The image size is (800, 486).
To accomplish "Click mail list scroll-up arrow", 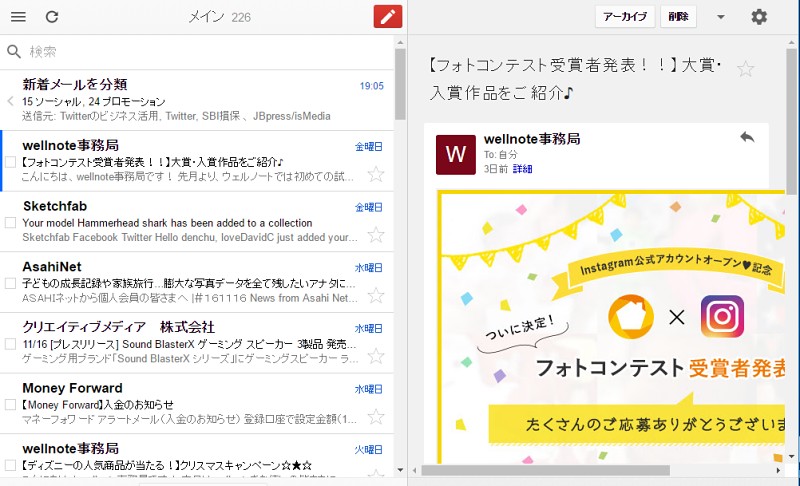I will coord(400,43).
